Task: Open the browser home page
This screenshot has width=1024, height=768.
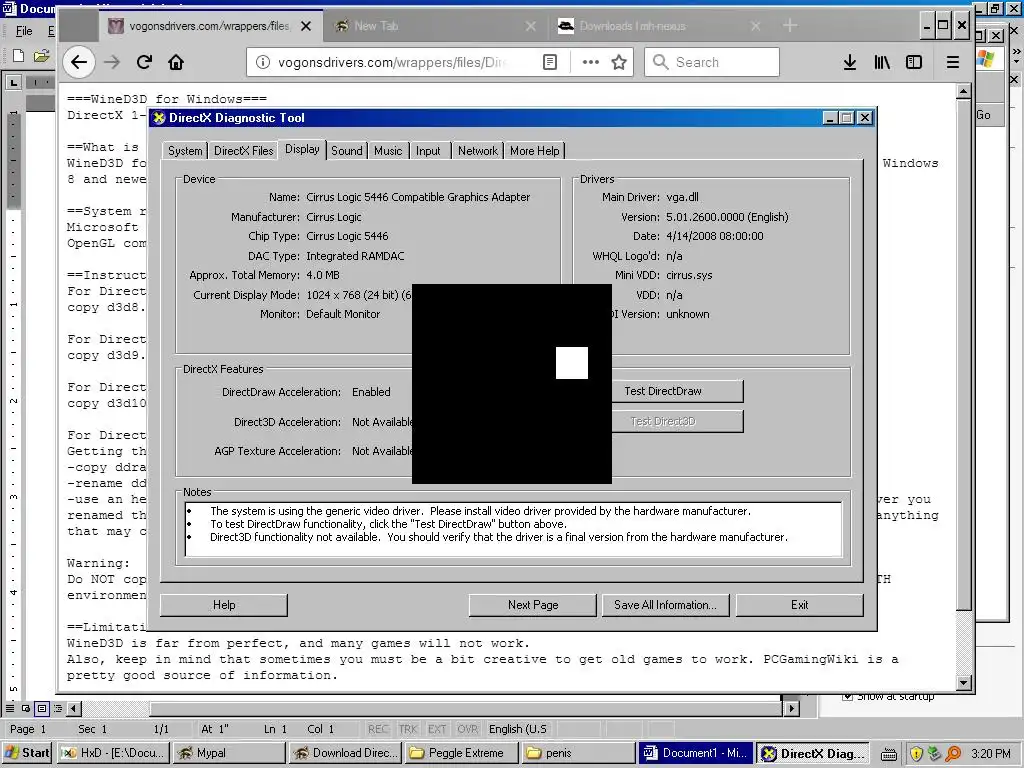Action: pos(176,62)
